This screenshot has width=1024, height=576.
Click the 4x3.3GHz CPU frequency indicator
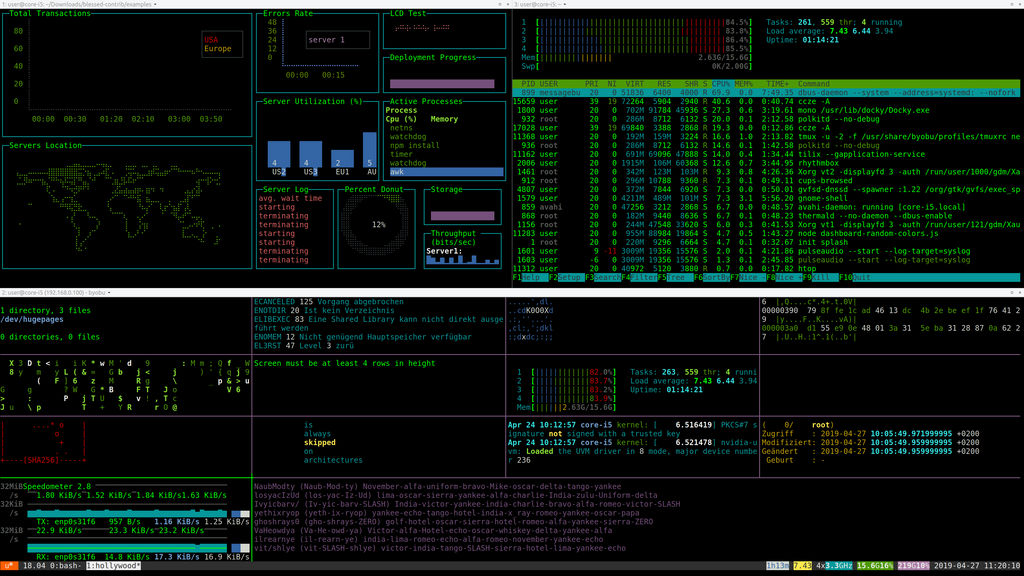point(833,564)
